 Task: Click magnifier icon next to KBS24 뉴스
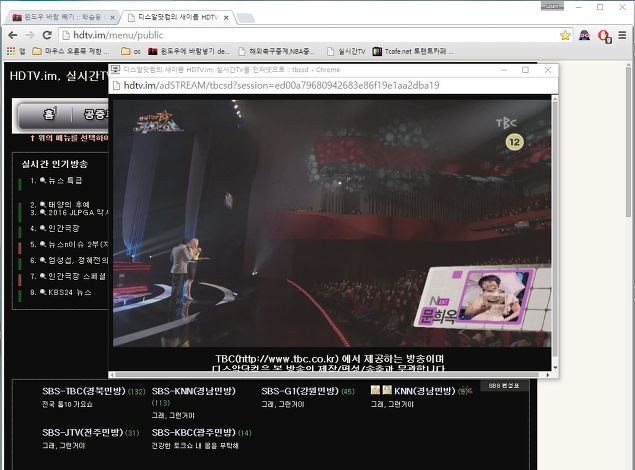click(x=43, y=292)
